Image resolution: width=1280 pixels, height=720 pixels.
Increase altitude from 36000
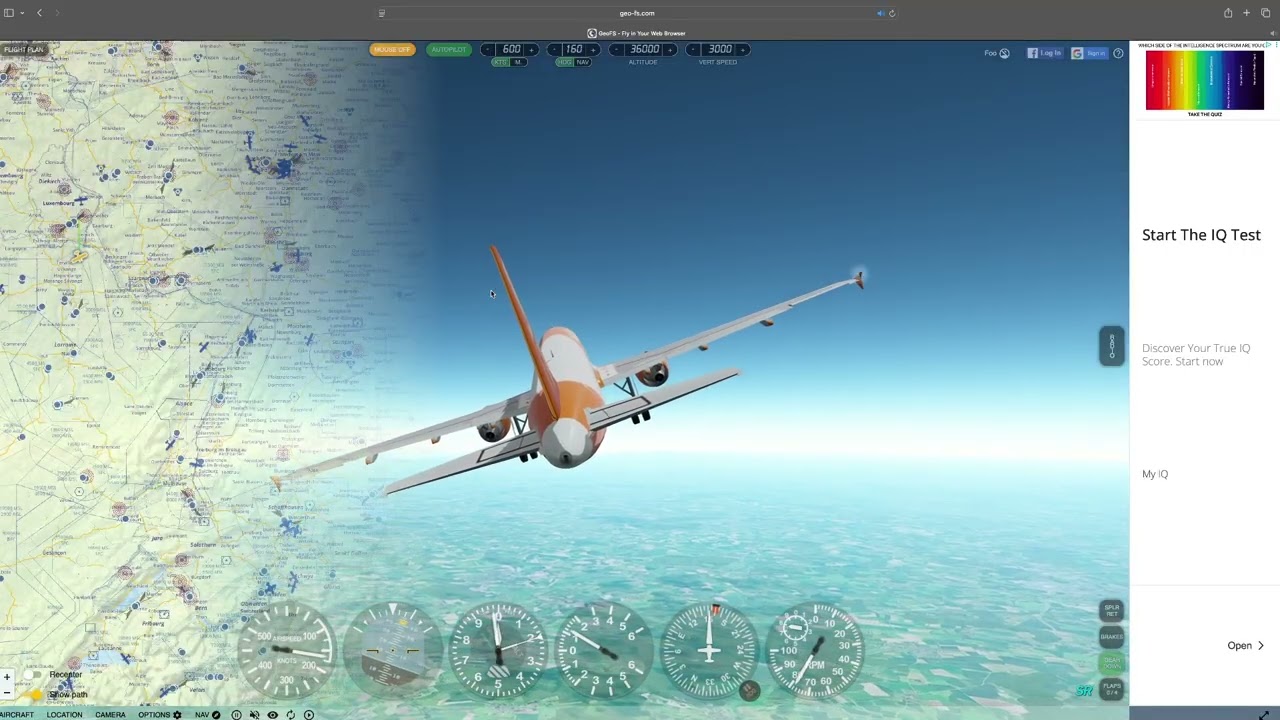tap(670, 49)
